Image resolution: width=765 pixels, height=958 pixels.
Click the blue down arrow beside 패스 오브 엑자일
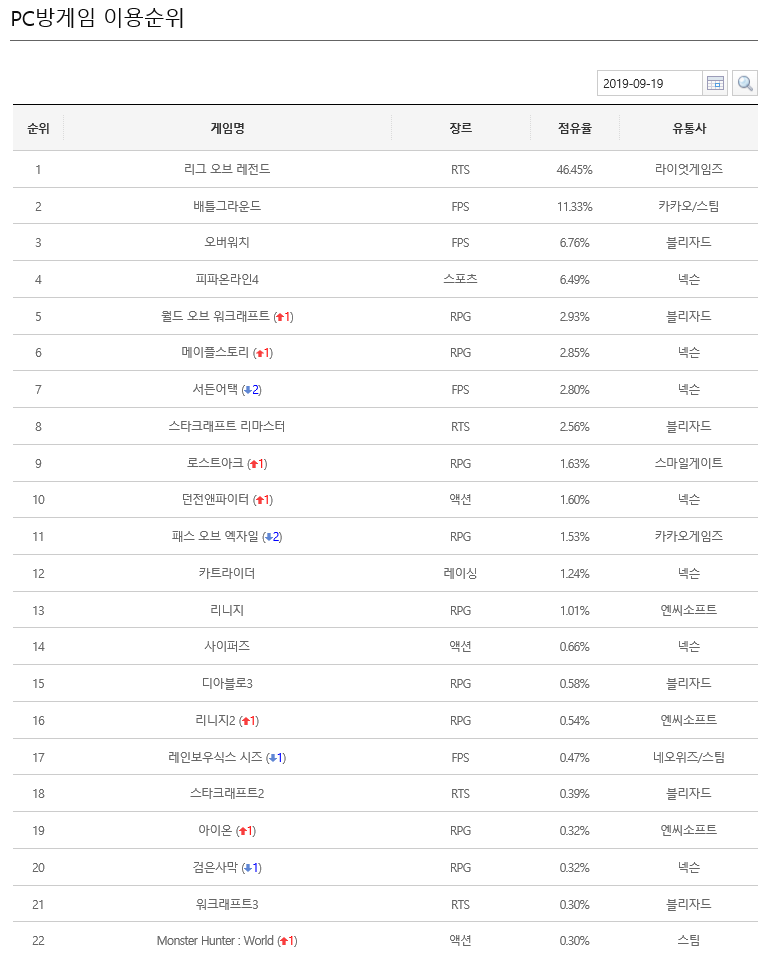point(268,537)
